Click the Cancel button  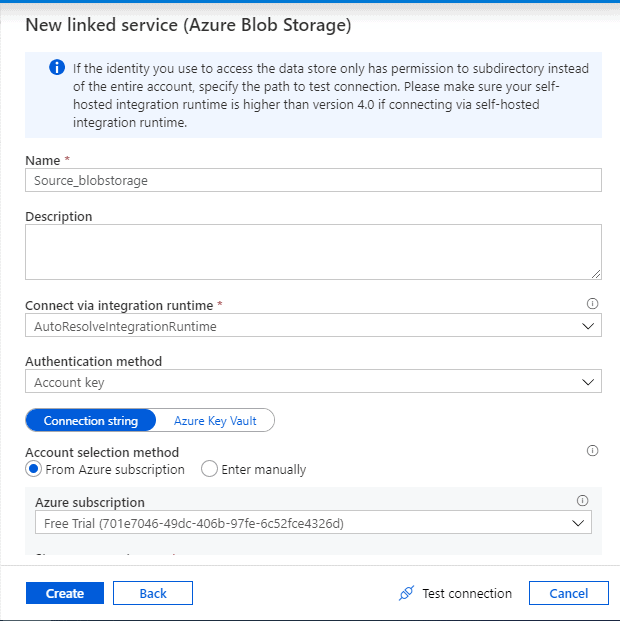click(x=568, y=593)
